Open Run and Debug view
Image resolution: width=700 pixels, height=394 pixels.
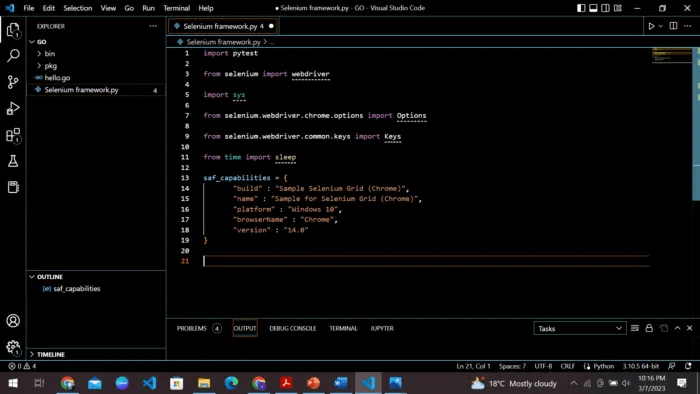click(x=13, y=108)
